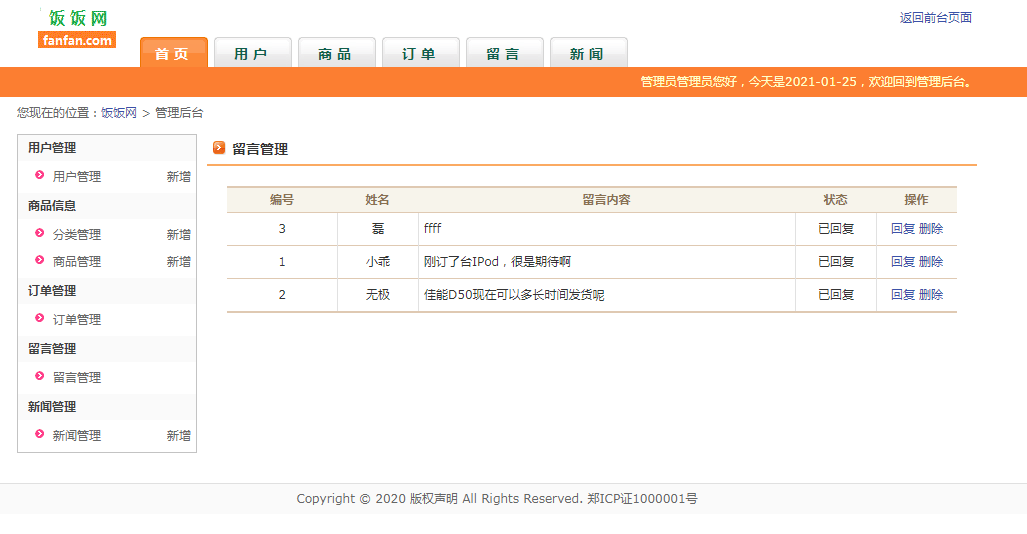
Task: Click the 姓名 column header
Action: (377, 200)
